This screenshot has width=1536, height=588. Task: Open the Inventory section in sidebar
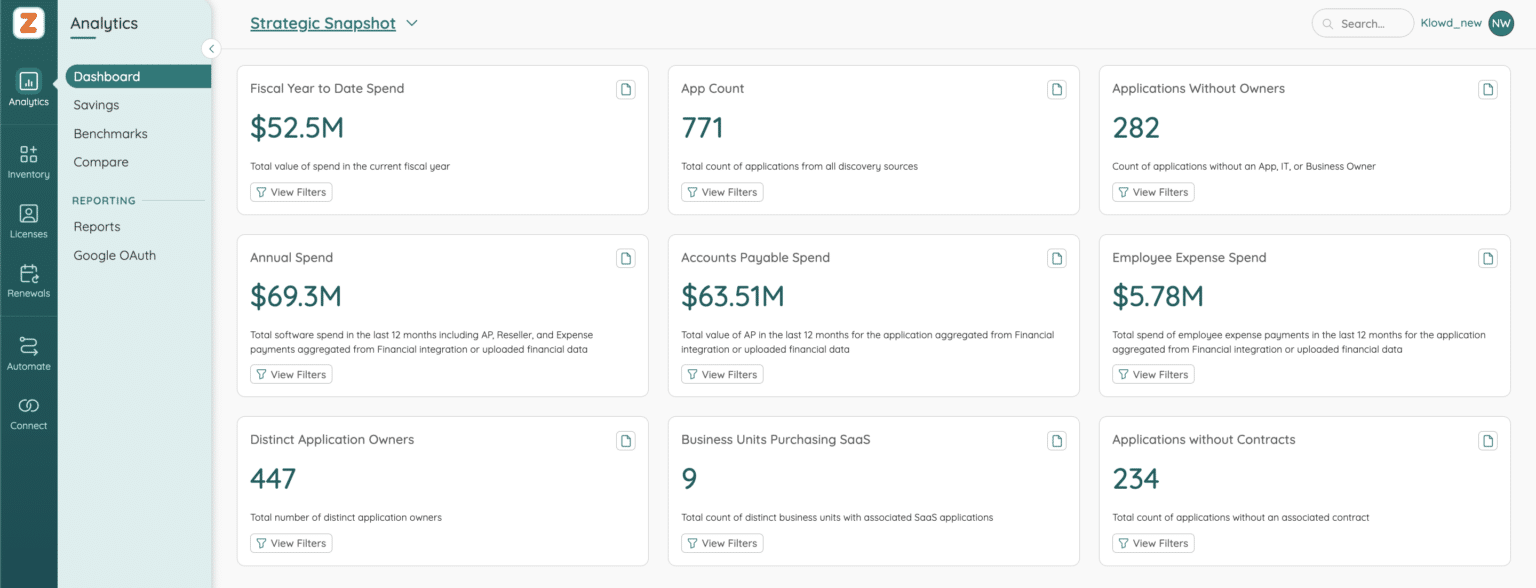(x=28, y=162)
